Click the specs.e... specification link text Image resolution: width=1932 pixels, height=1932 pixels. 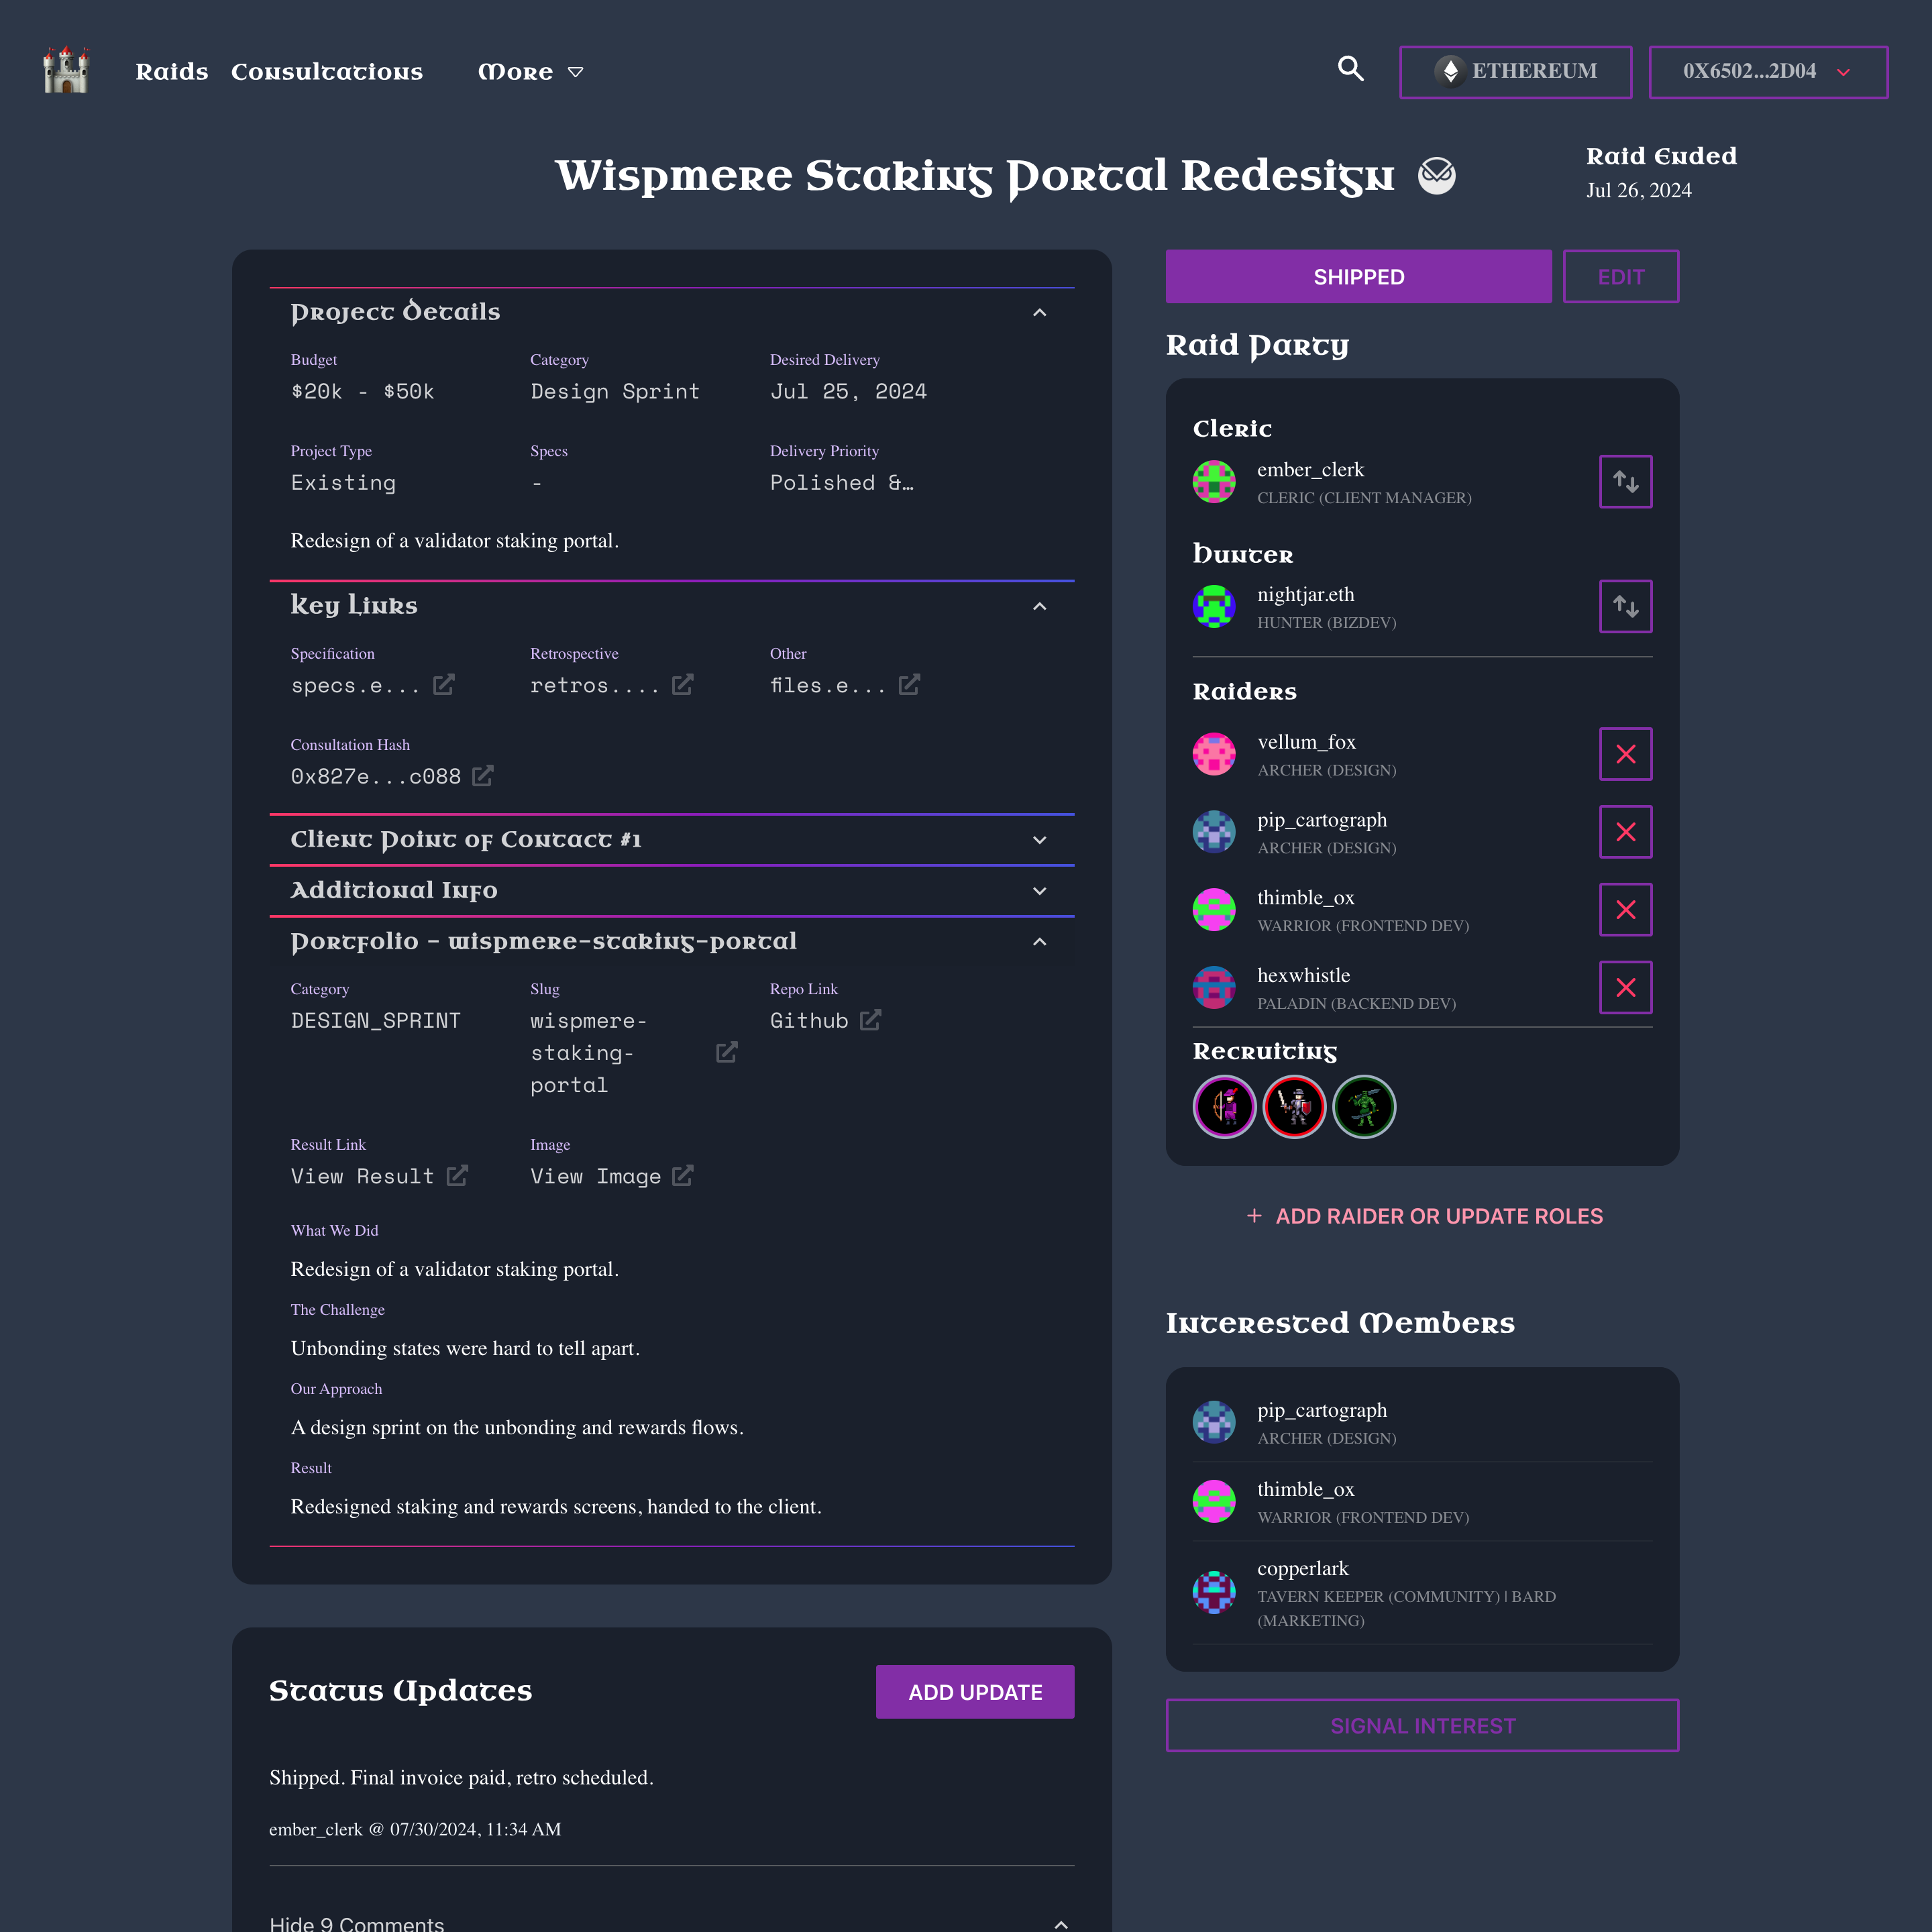[355, 686]
